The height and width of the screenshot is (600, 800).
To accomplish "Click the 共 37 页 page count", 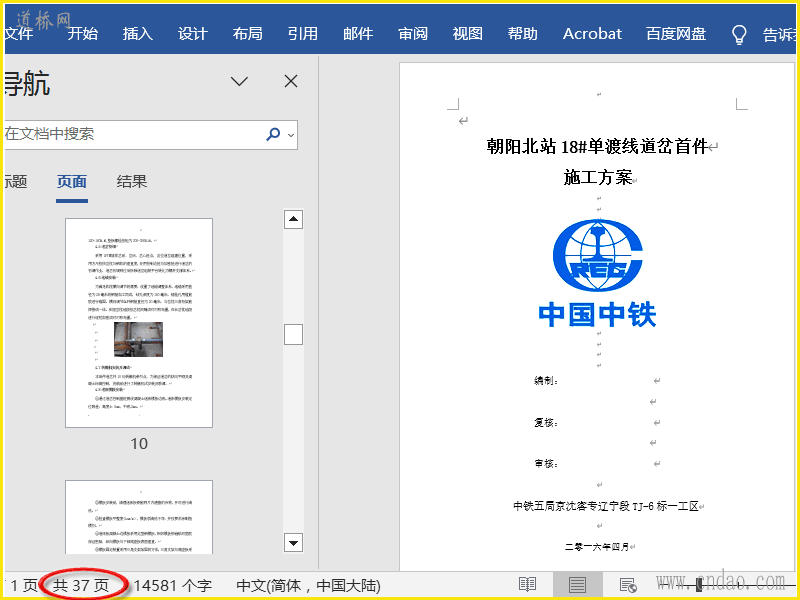I will point(81,586).
